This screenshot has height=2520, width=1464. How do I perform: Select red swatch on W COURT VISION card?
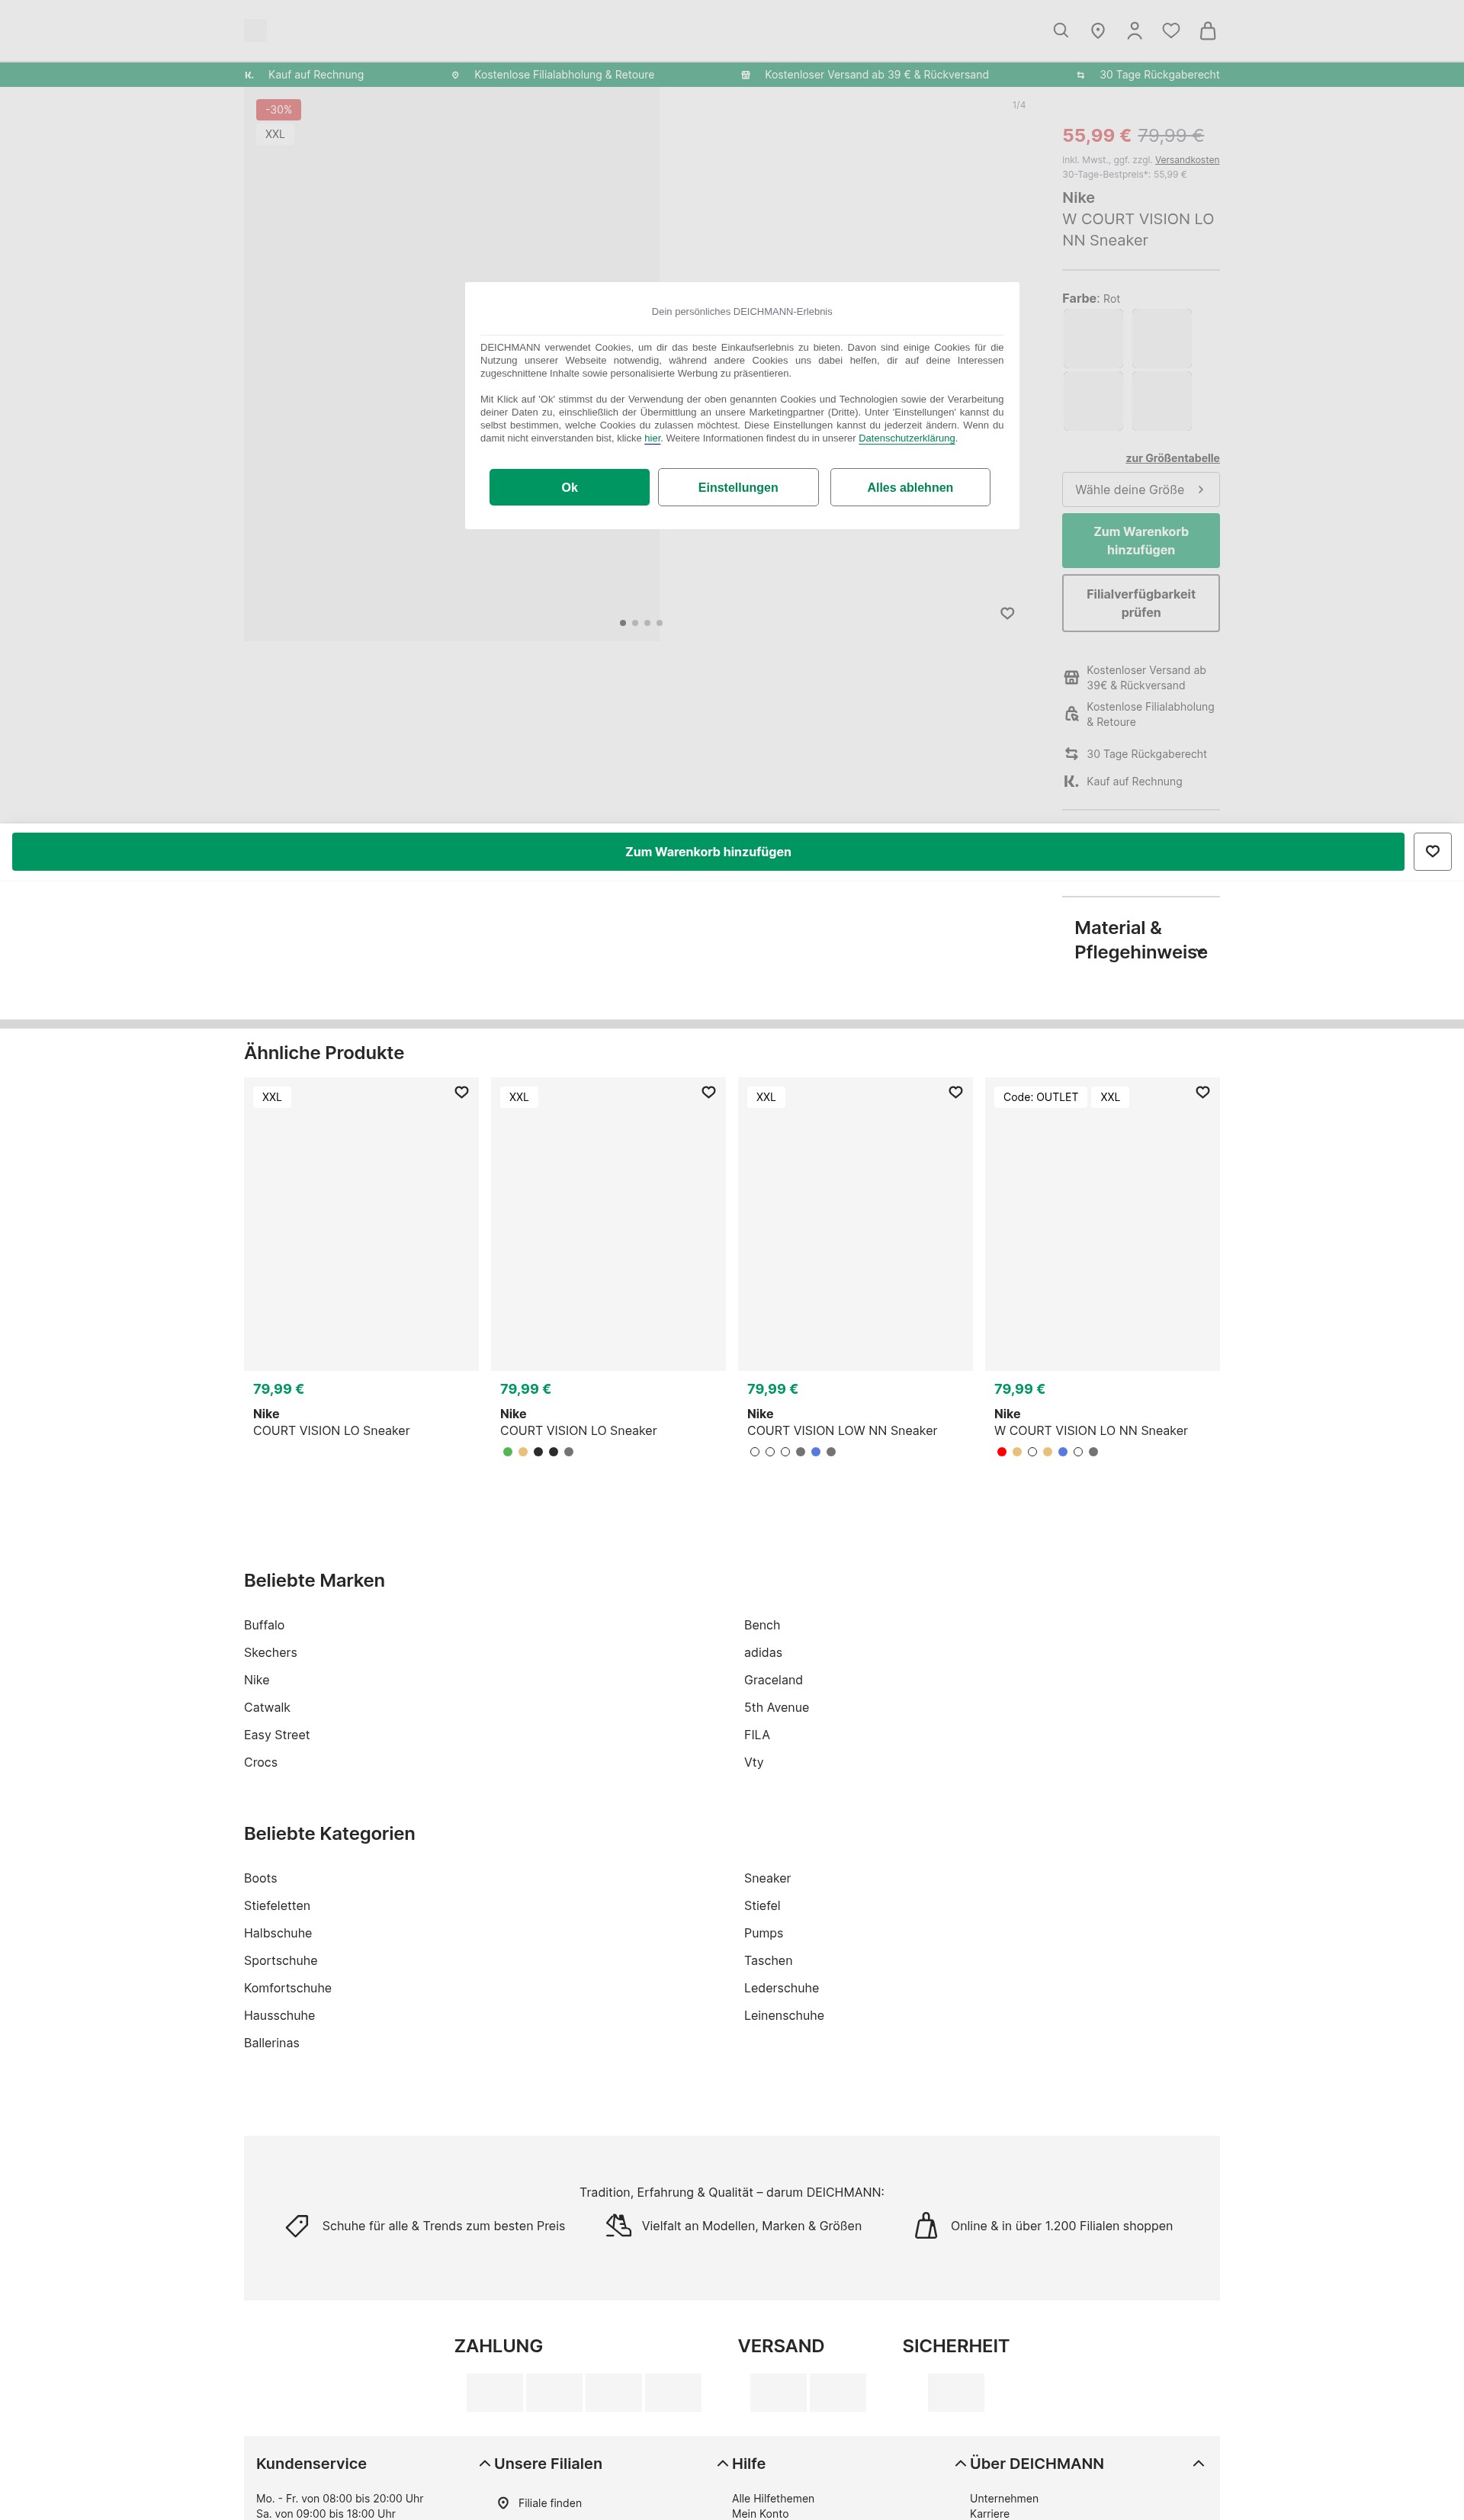1001,1451
